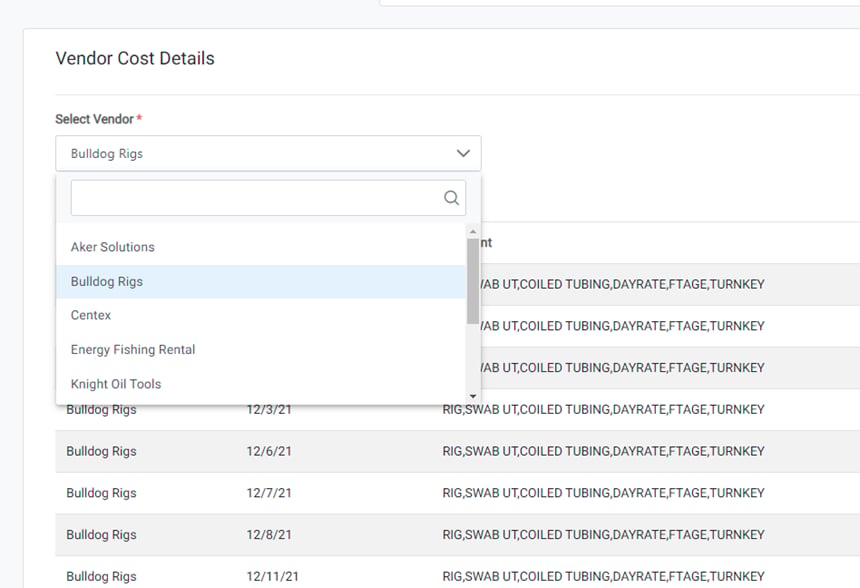Click the dropdown list scroll up arrow

click(x=473, y=232)
